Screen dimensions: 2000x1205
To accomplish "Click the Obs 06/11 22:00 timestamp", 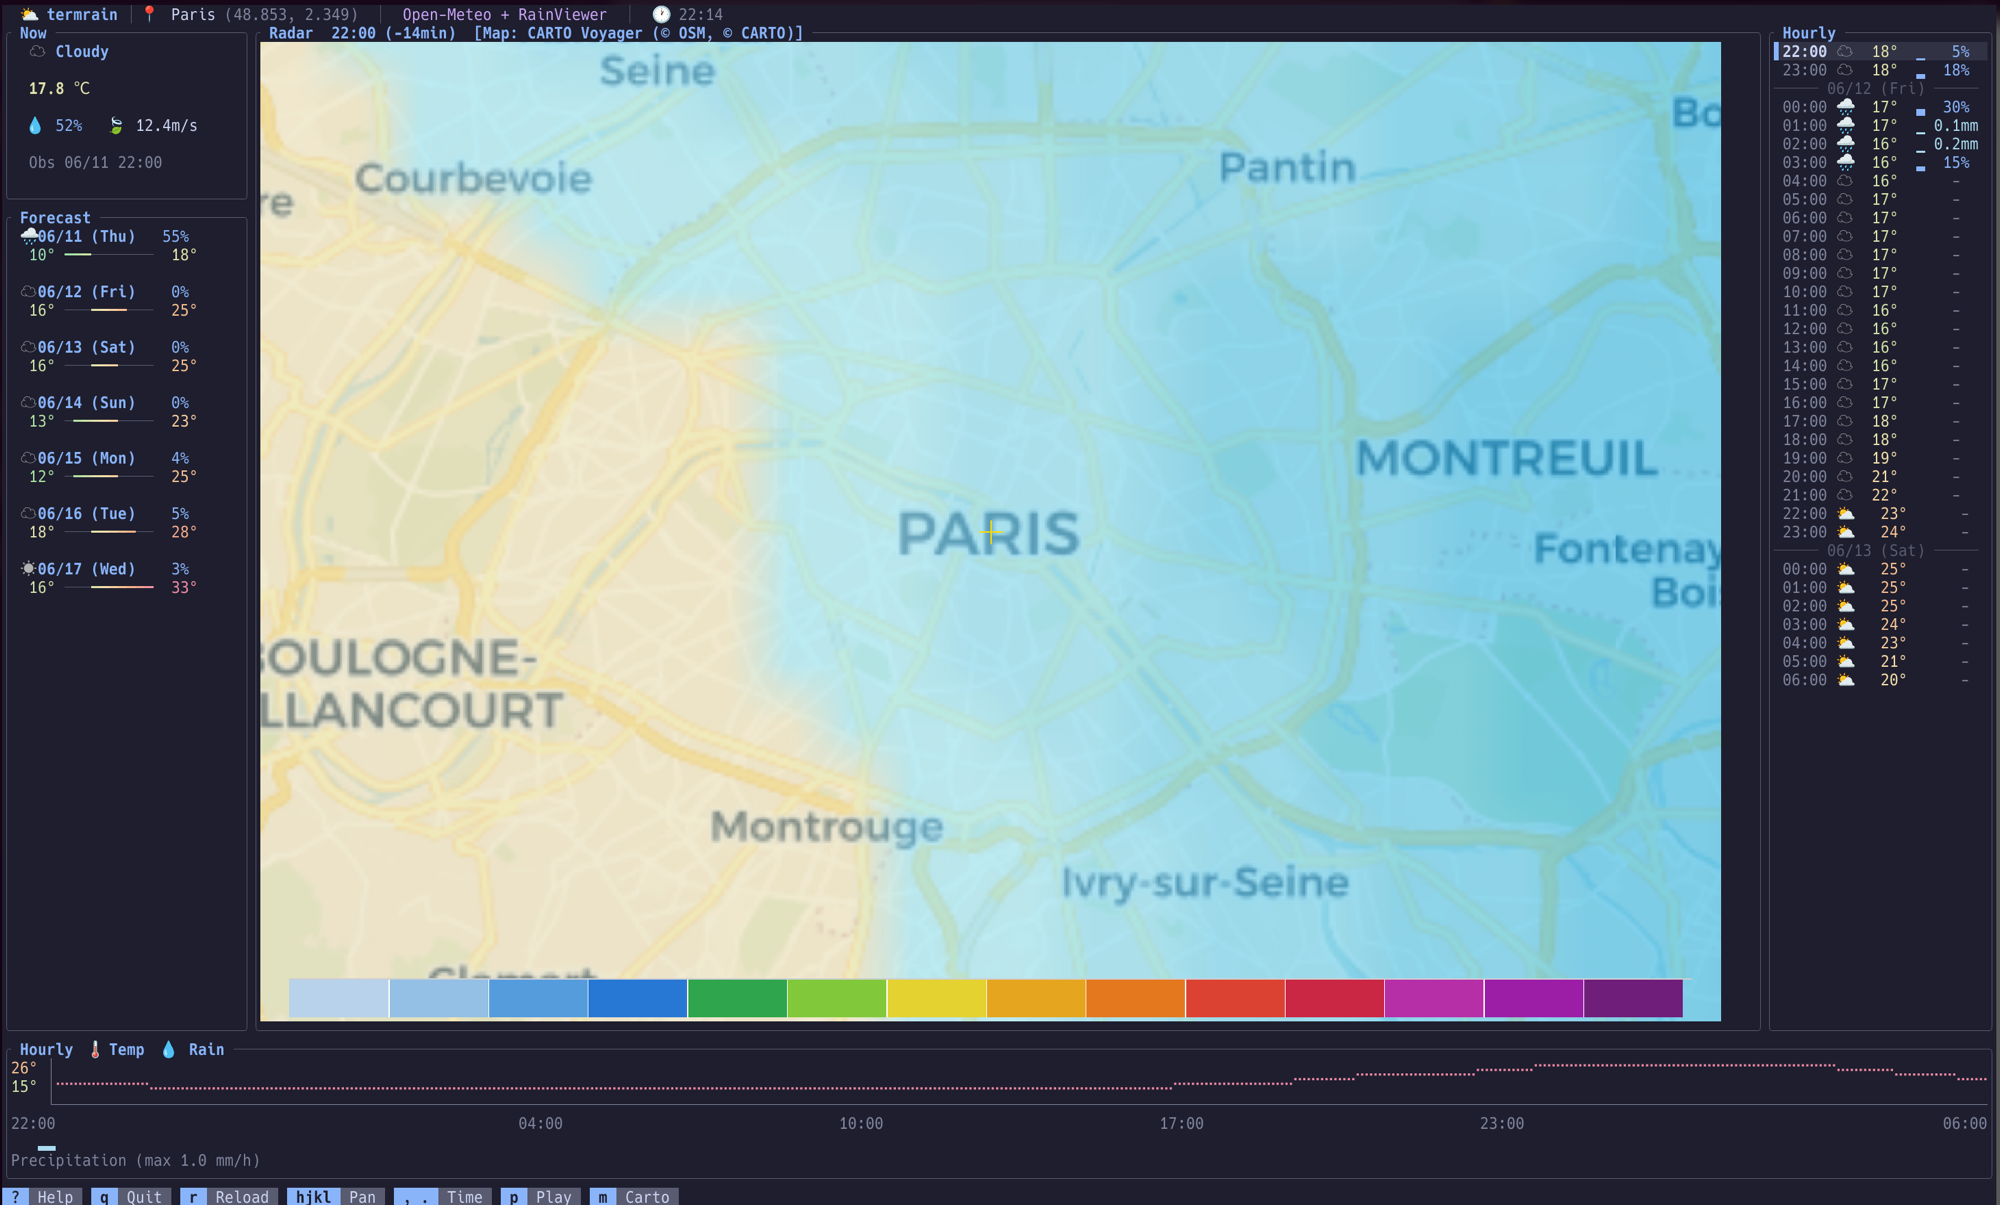I will (x=95, y=162).
